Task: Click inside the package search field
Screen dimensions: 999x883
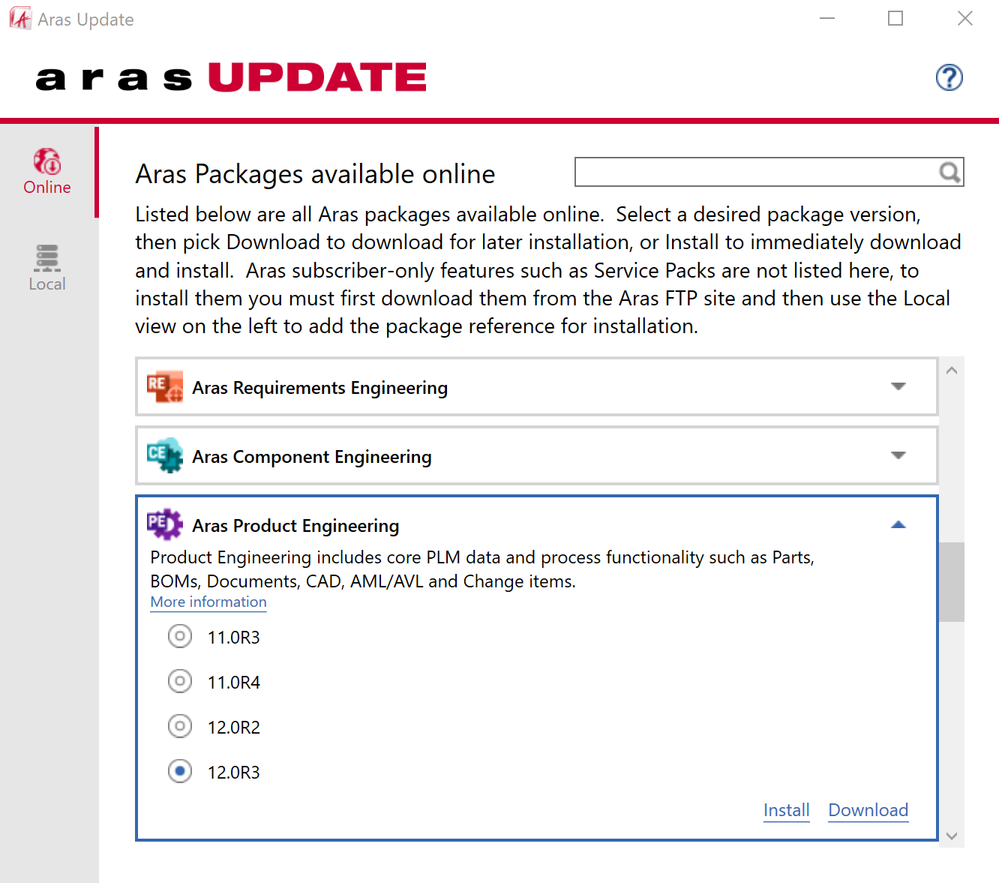Action: [x=755, y=173]
